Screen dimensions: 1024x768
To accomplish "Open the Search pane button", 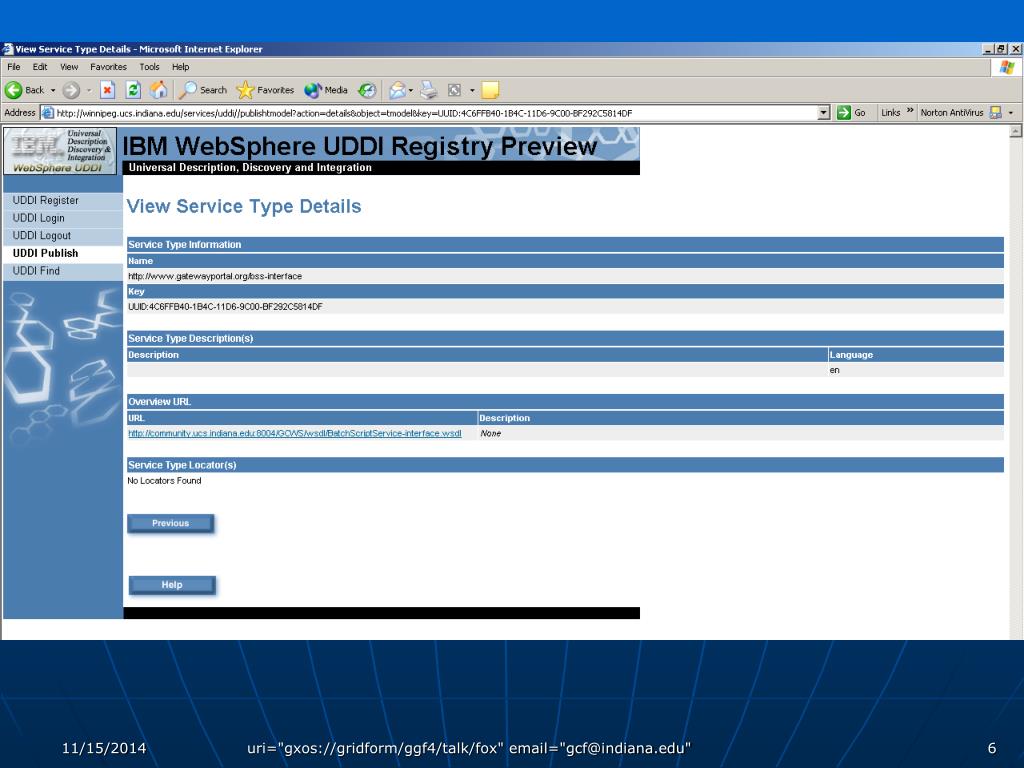I will [x=203, y=90].
